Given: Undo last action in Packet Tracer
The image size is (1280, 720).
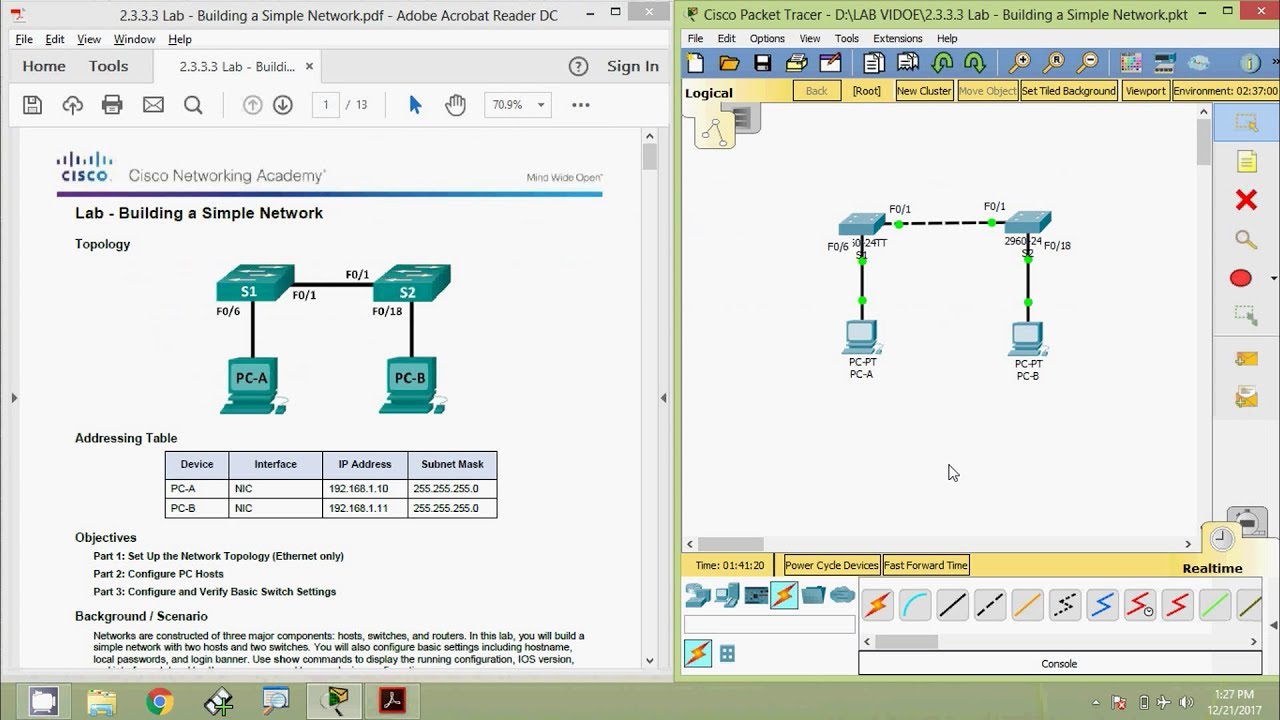Looking at the screenshot, I should pos(942,63).
